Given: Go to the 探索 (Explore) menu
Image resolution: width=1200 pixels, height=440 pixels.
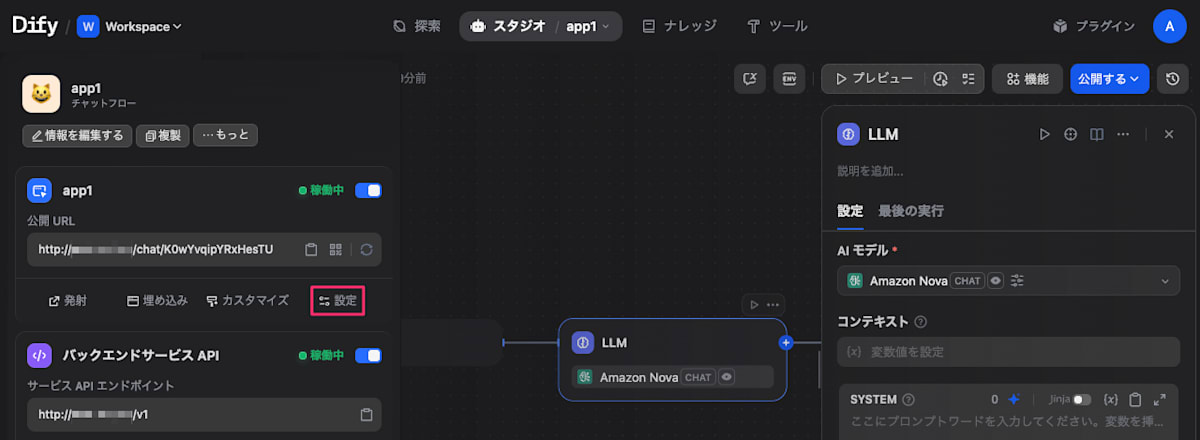Looking at the screenshot, I should (416, 26).
